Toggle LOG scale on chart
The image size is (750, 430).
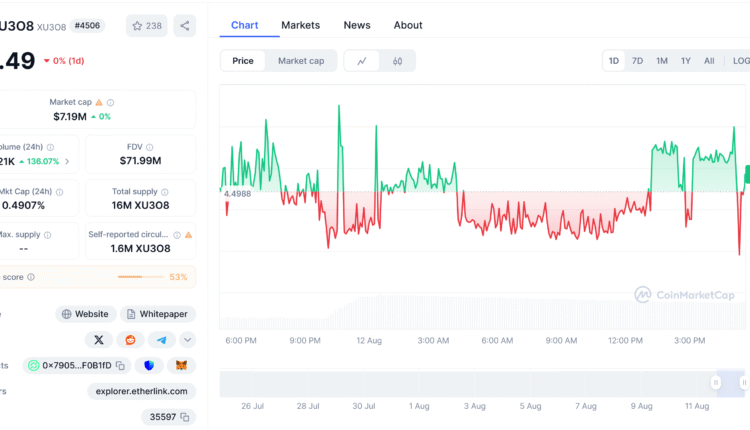point(740,61)
